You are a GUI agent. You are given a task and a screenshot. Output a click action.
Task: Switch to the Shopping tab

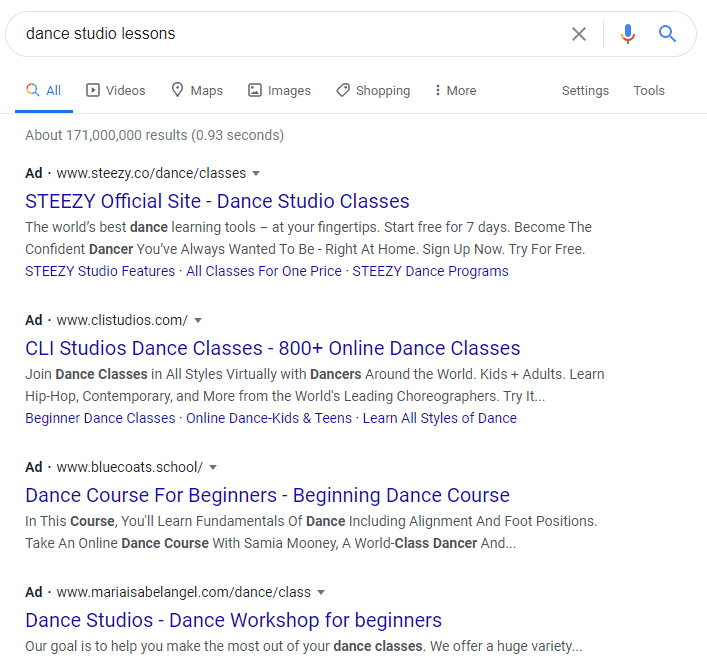click(373, 91)
